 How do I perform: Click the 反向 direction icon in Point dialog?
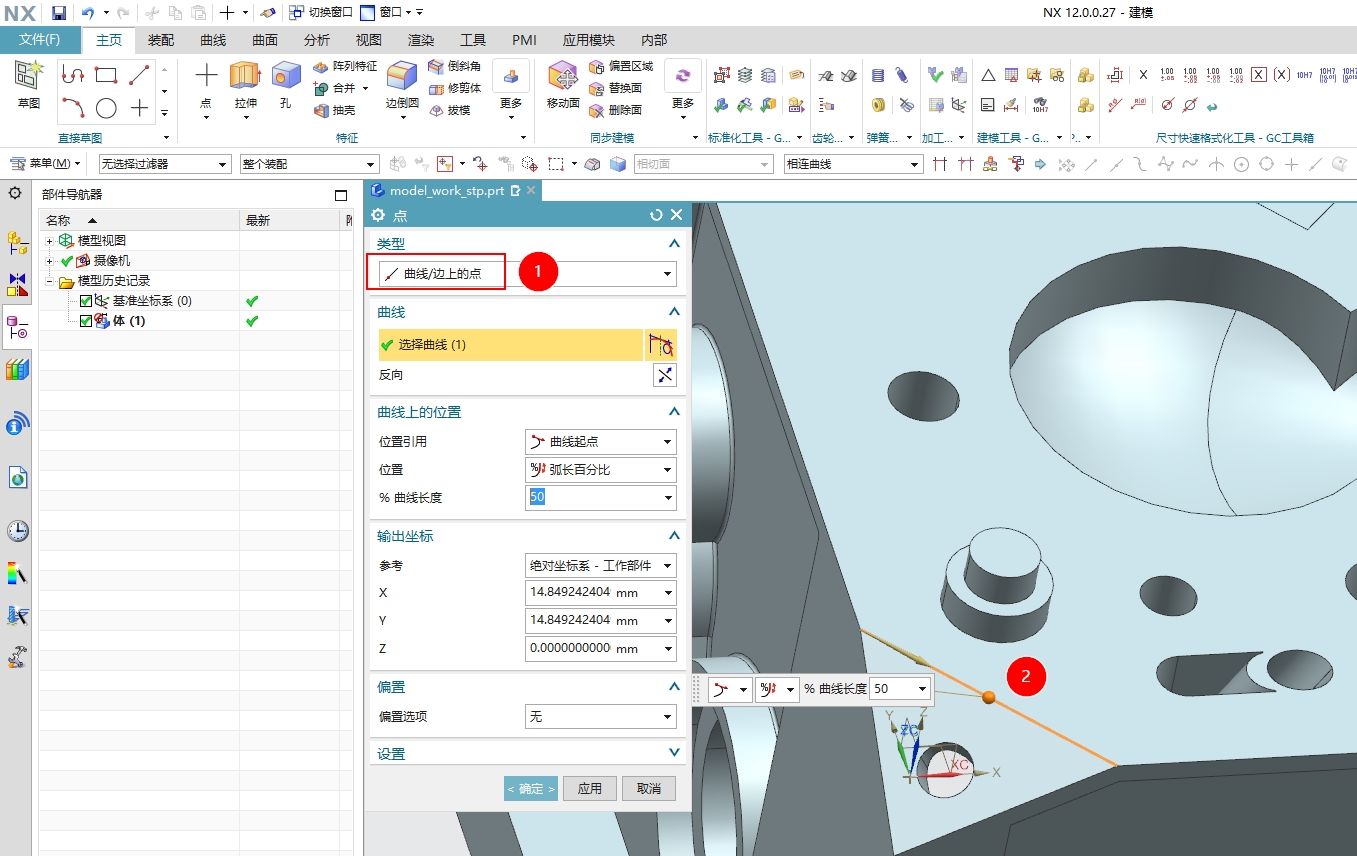[x=664, y=375]
